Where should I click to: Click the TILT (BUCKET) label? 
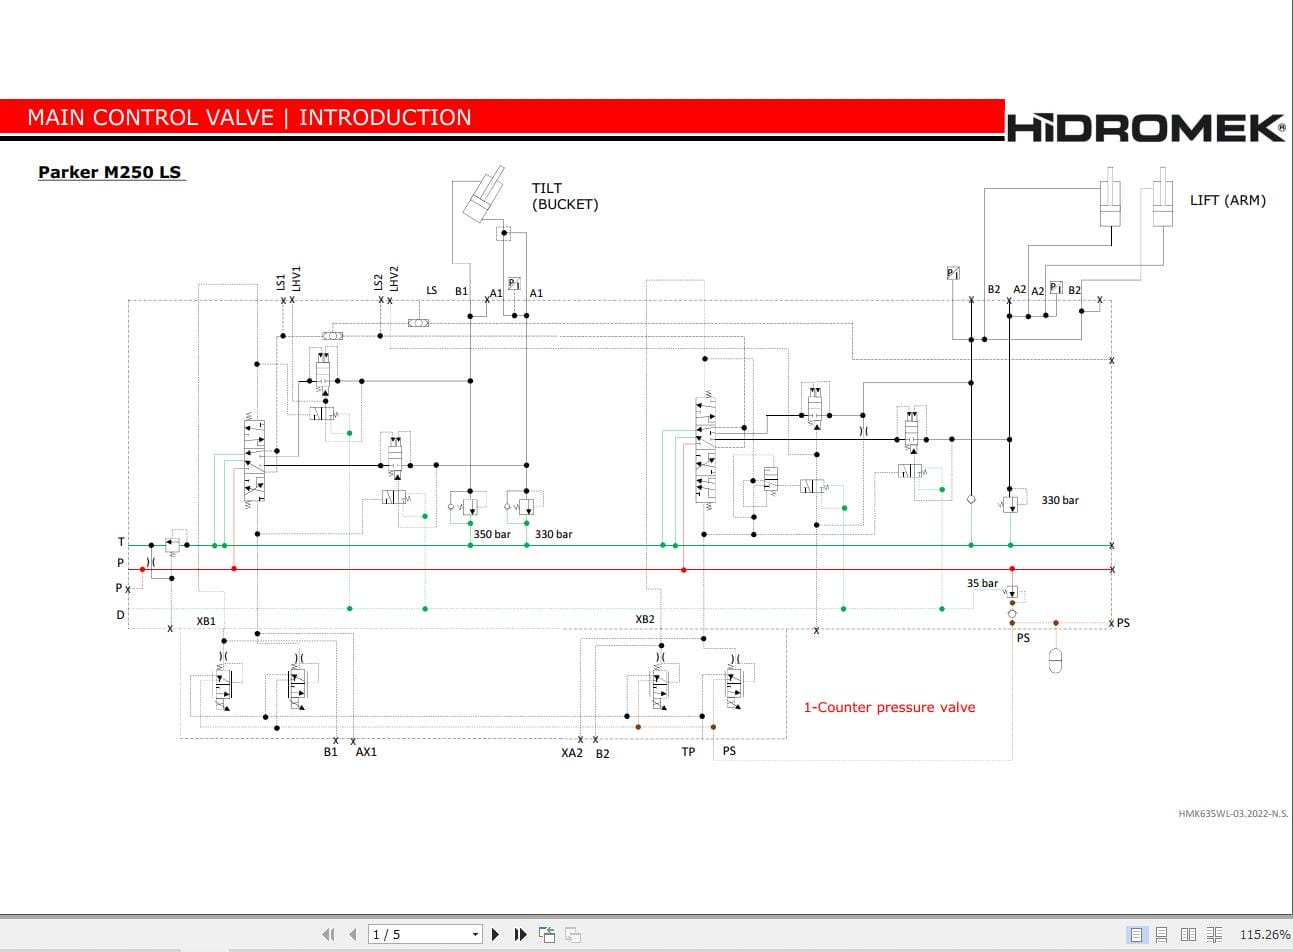click(565, 196)
